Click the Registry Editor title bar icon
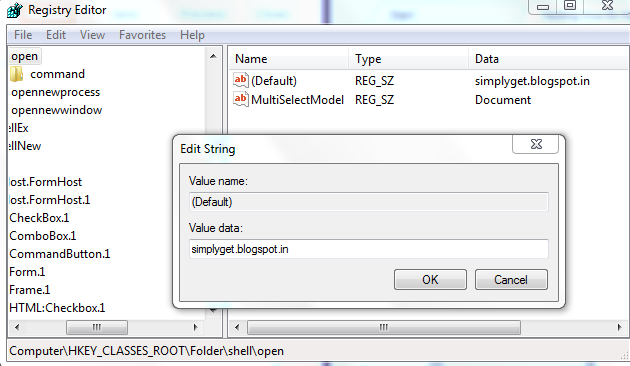The image size is (630, 366). (15, 10)
